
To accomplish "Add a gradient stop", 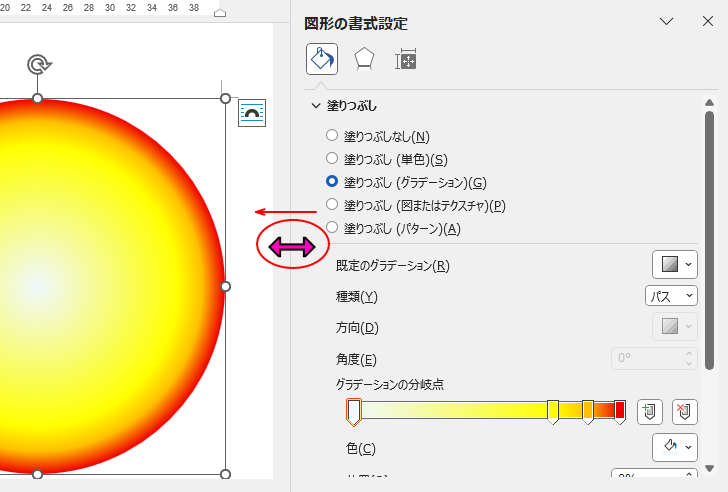I will point(650,412).
